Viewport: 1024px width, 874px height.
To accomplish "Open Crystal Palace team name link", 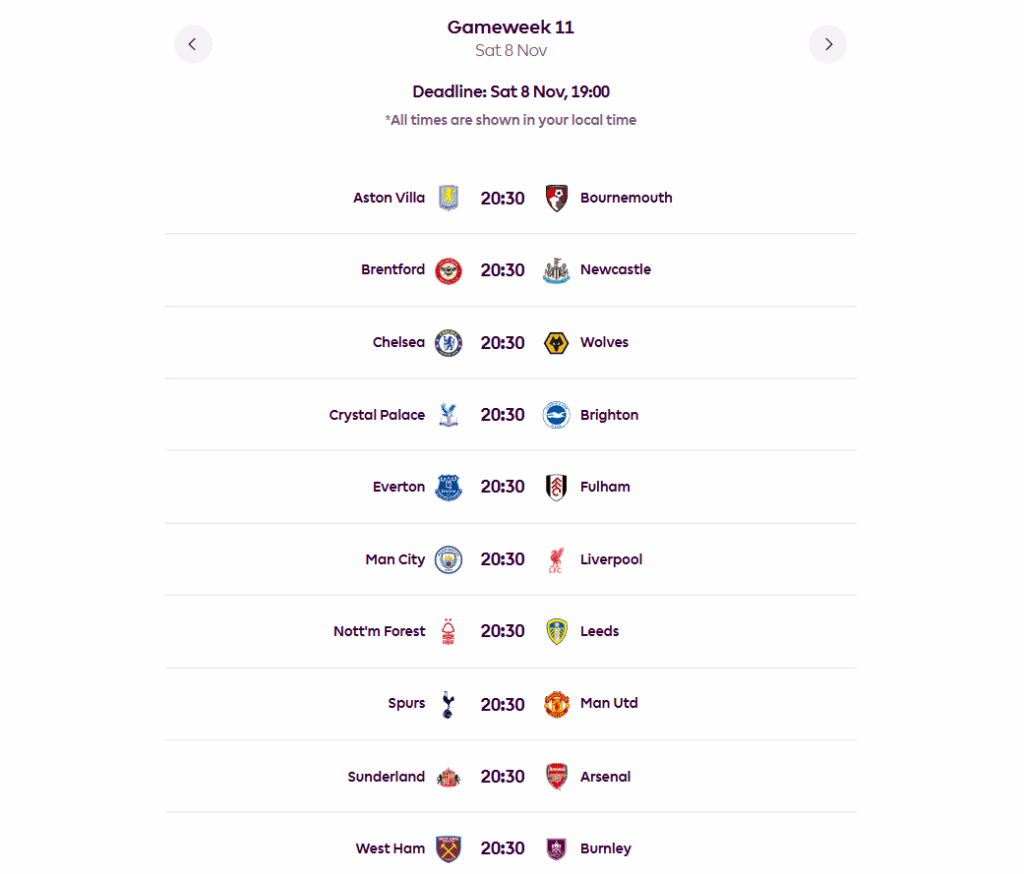I will 377,415.
